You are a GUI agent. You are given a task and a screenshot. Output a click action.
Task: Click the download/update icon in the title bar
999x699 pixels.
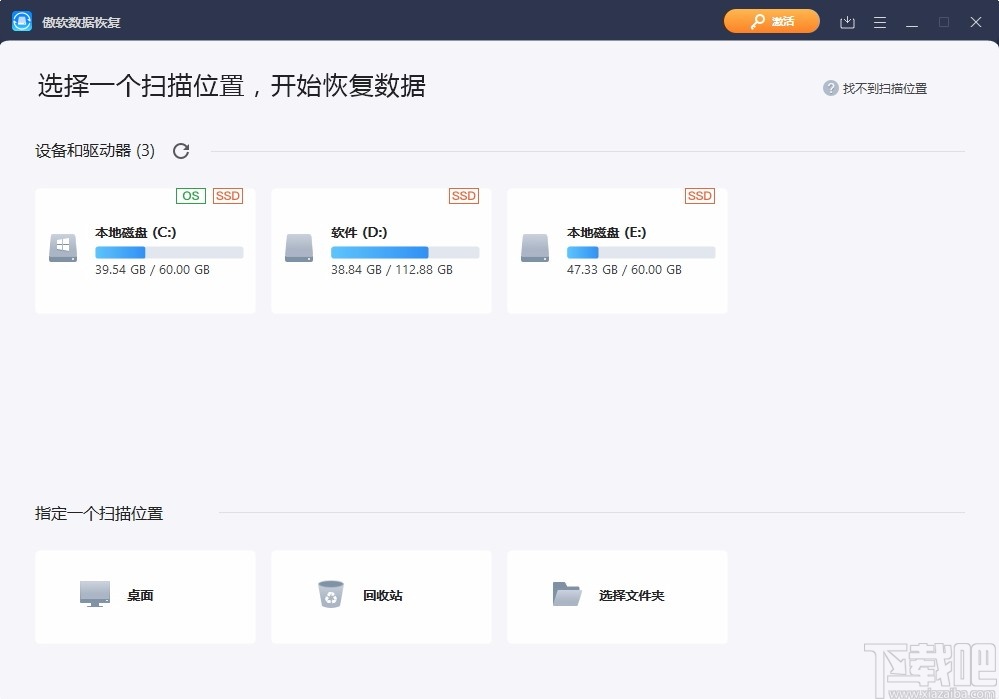point(846,21)
